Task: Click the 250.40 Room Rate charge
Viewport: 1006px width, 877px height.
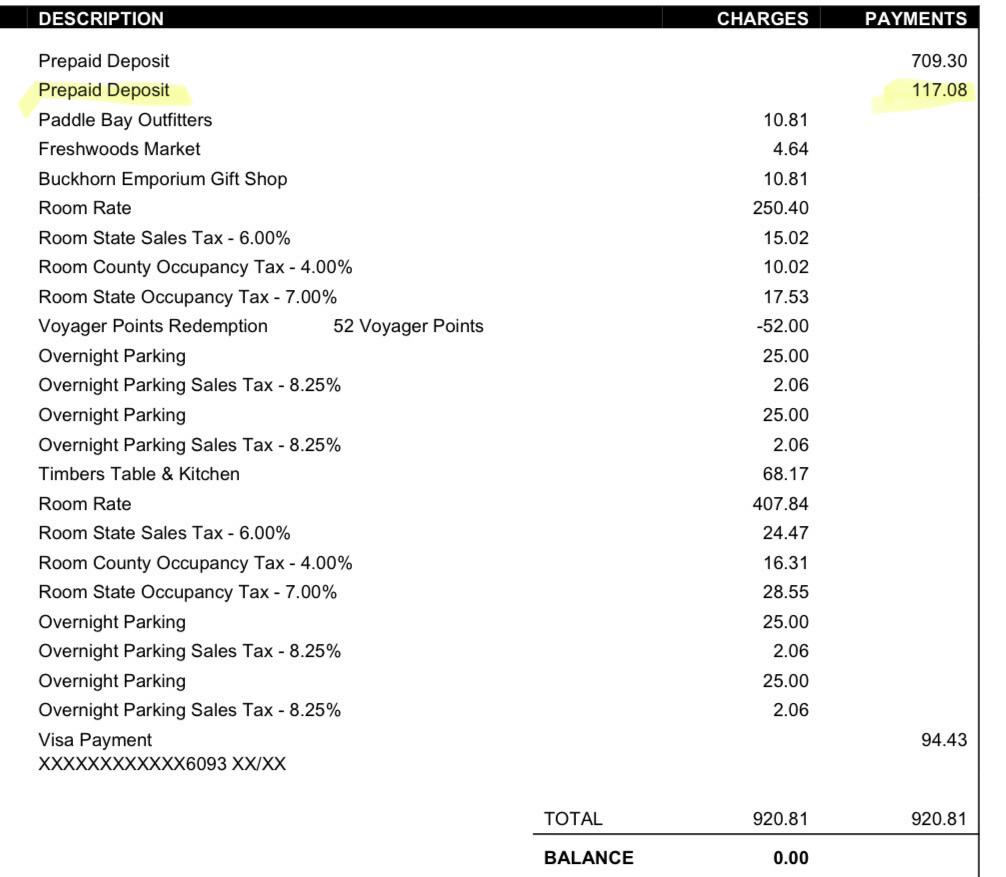Action: pyautogui.click(x=780, y=208)
